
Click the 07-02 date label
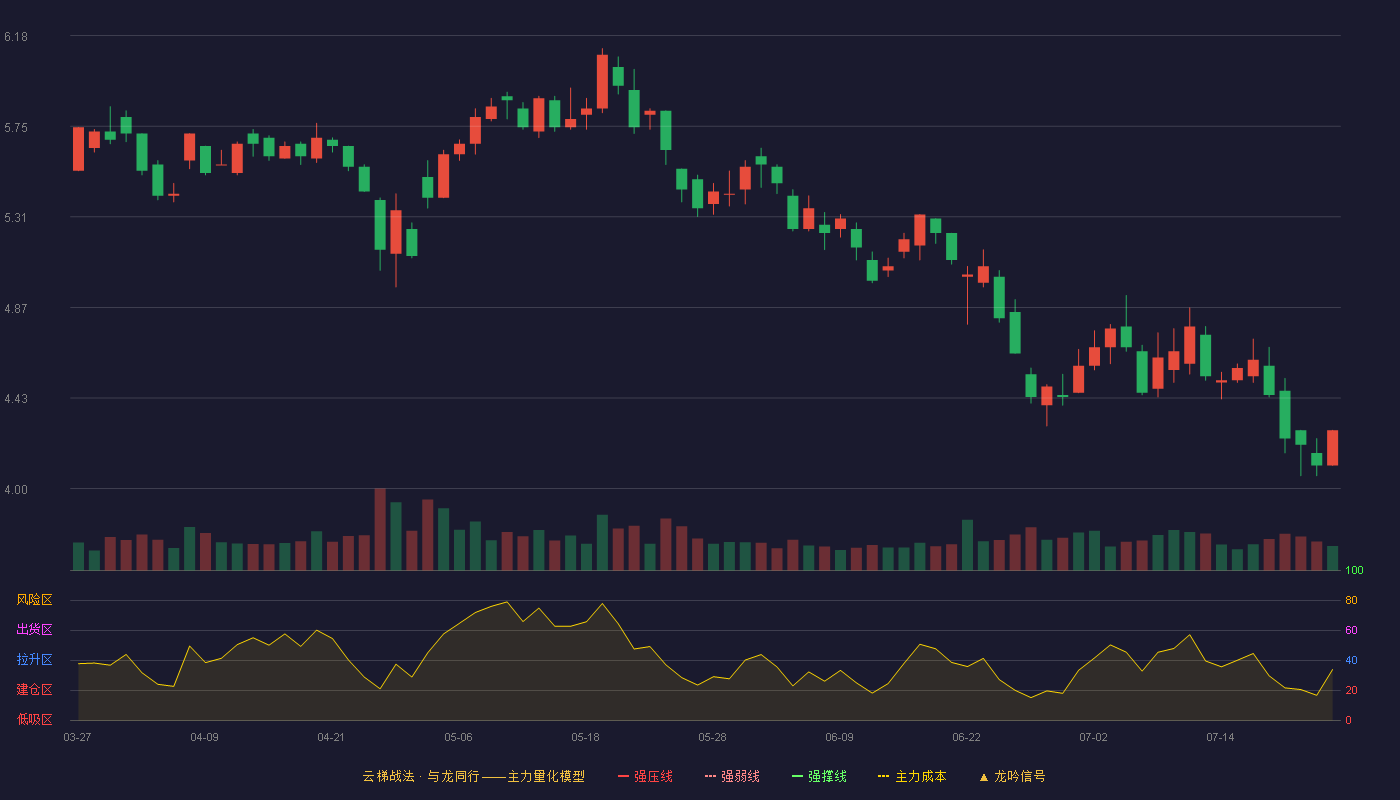pyautogui.click(x=1093, y=737)
